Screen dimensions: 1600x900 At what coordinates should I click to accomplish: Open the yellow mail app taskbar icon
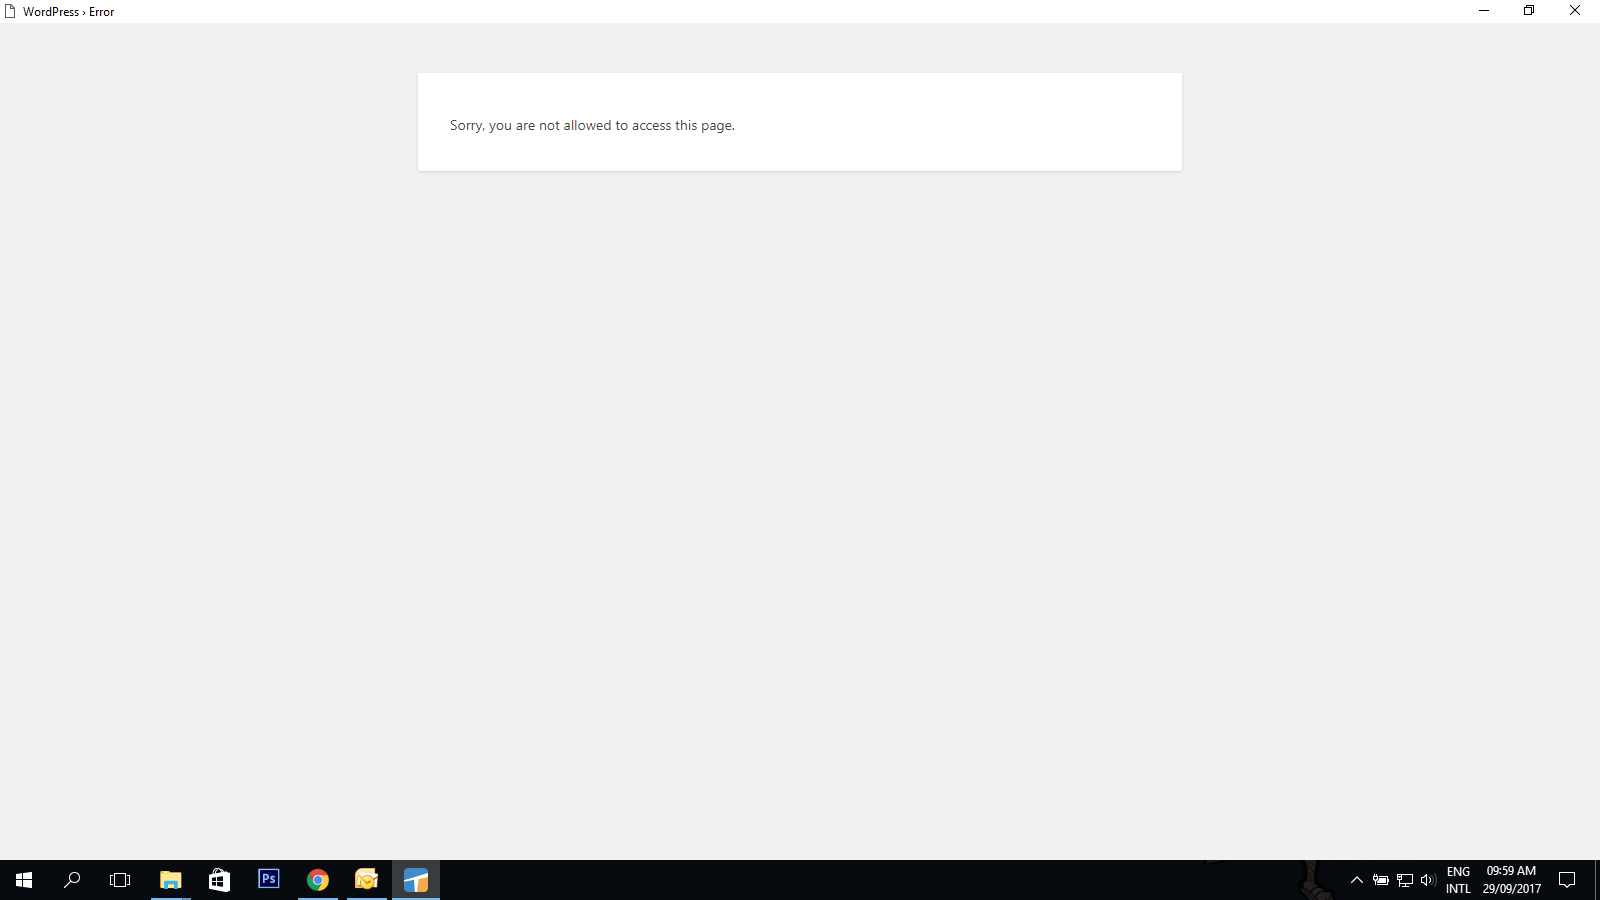(367, 880)
